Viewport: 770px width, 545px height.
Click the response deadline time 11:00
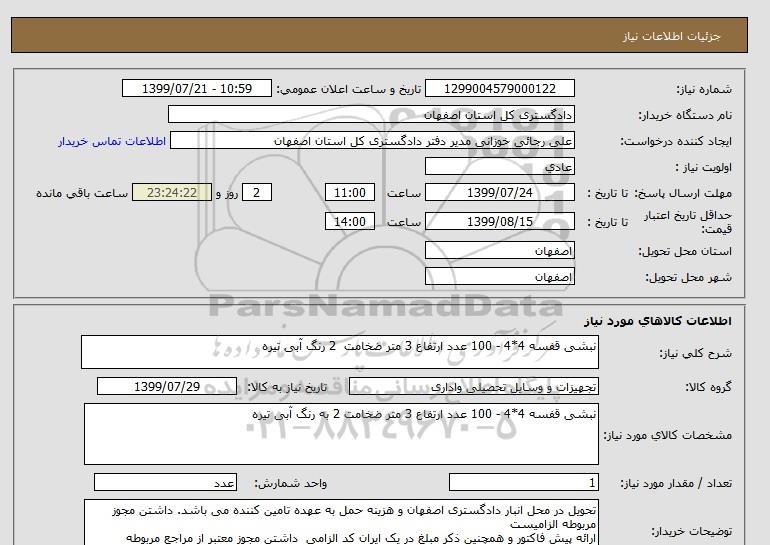(x=350, y=193)
